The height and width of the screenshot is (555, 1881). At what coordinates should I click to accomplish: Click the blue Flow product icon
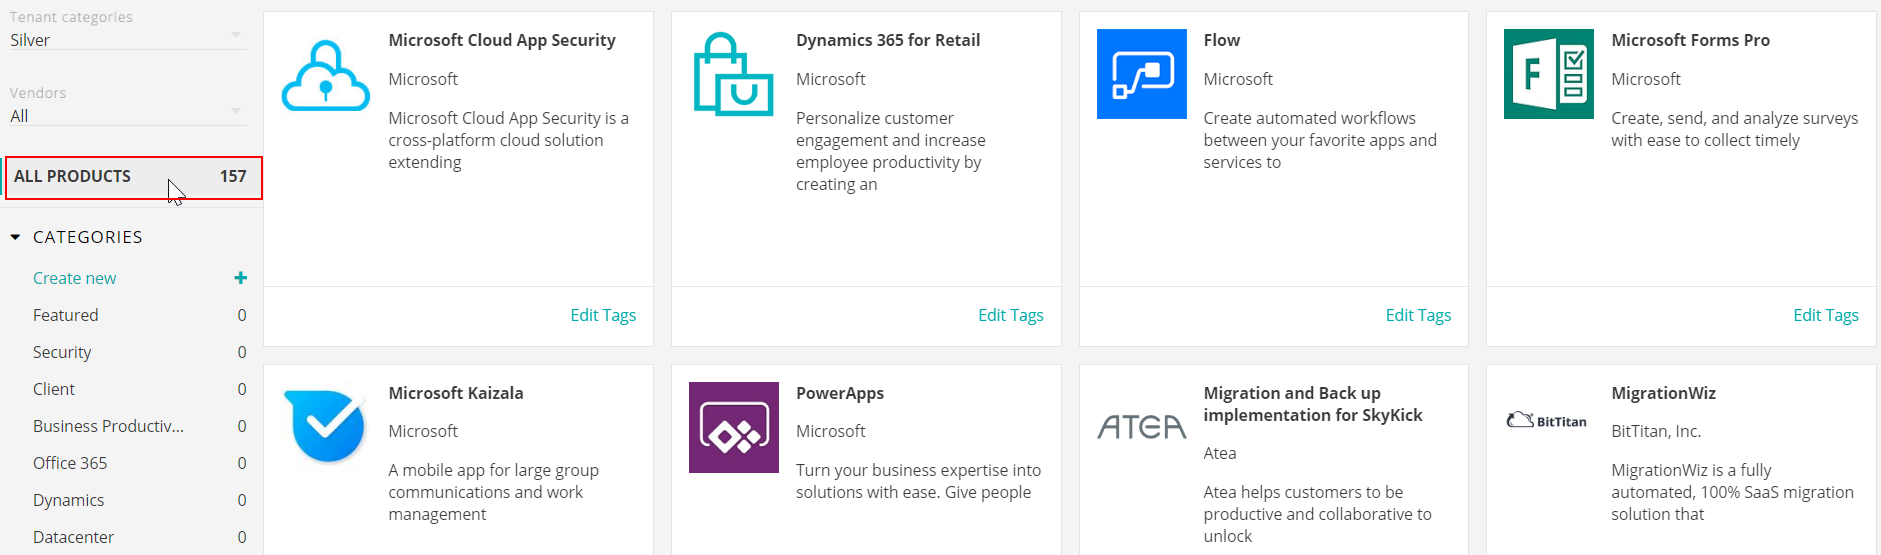(1141, 74)
